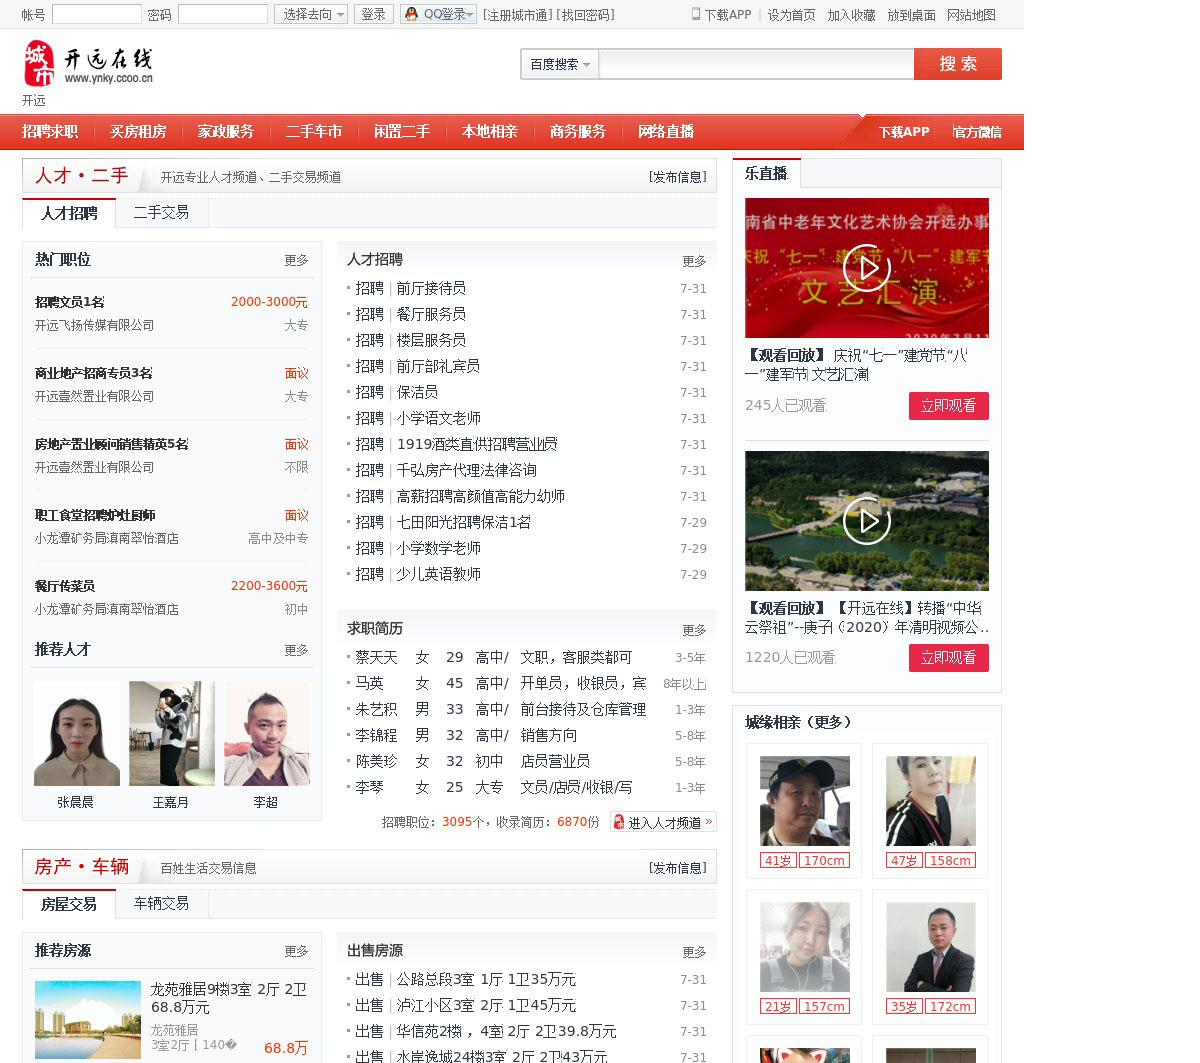1200x1063 pixels.
Task: Click the main search text box
Action: [756, 64]
